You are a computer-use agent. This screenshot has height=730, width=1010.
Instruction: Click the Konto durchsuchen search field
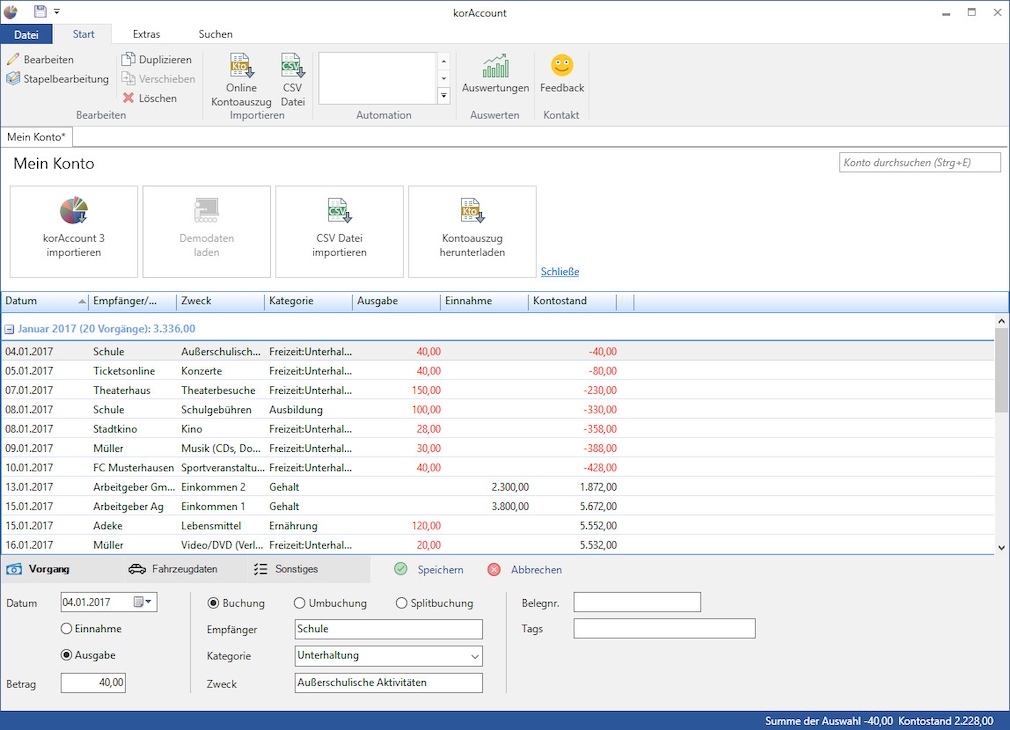click(x=919, y=163)
